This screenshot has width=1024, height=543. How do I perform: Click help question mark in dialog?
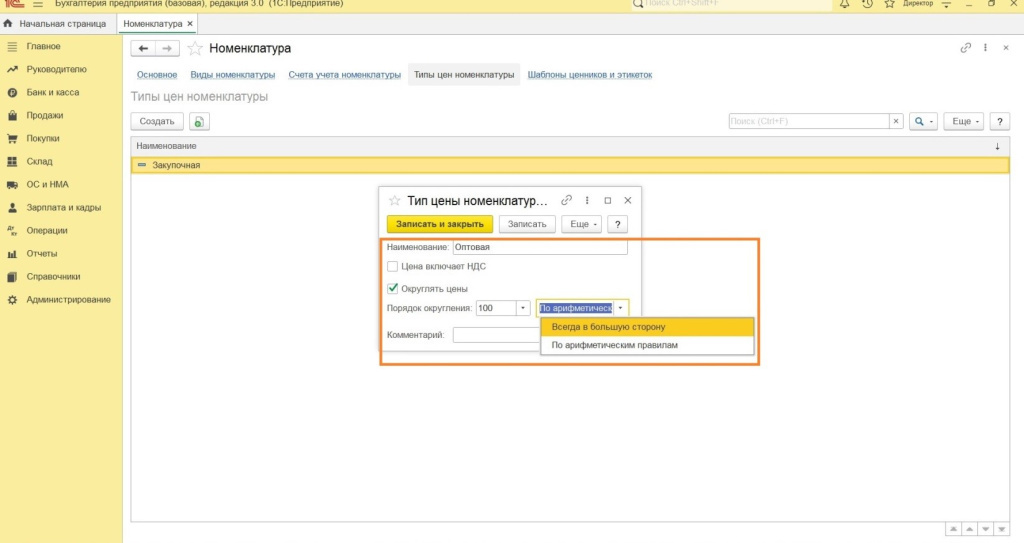(x=620, y=224)
